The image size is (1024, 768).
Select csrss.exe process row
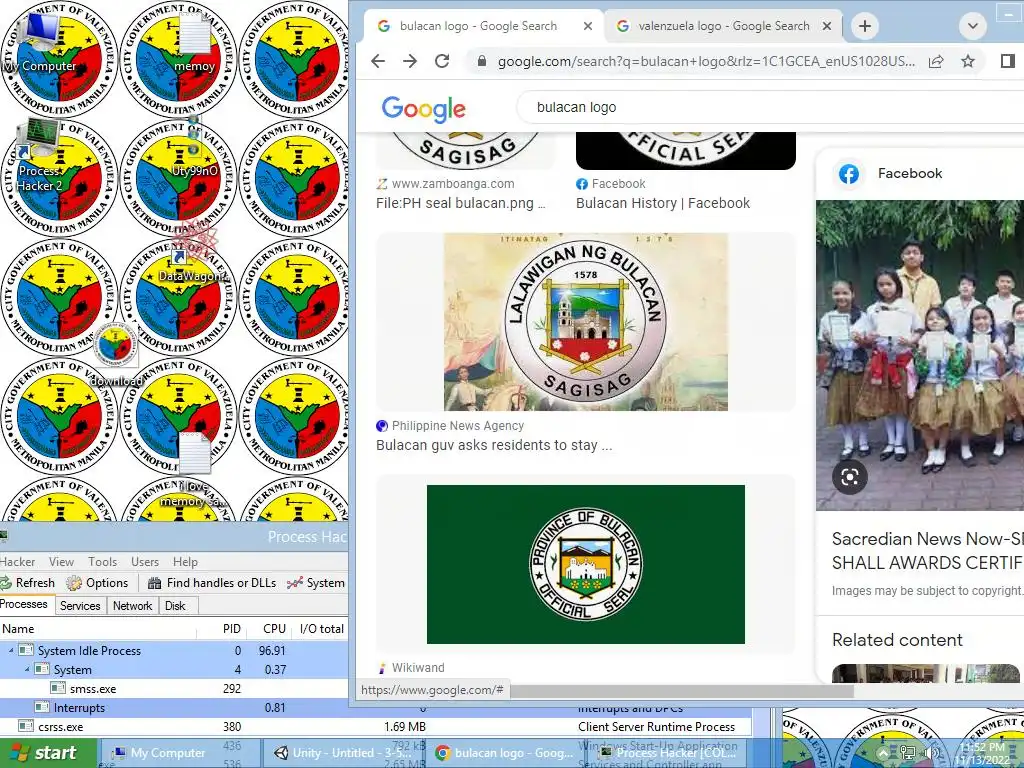[376, 726]
